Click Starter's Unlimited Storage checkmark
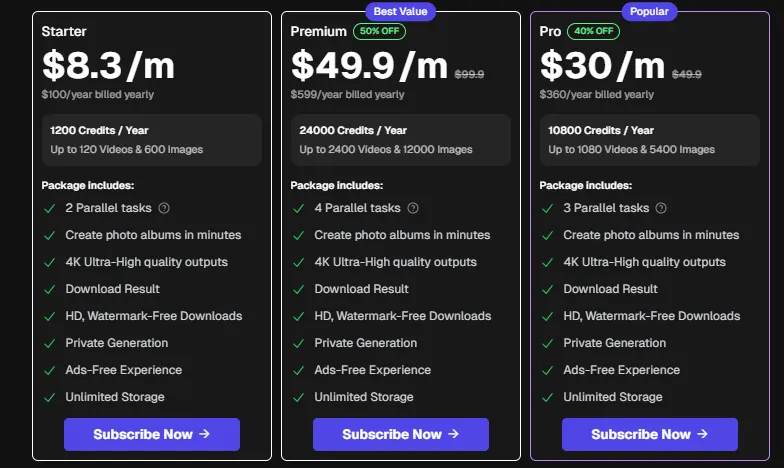Screen dimensions: 784x468 tap(48, 397)
